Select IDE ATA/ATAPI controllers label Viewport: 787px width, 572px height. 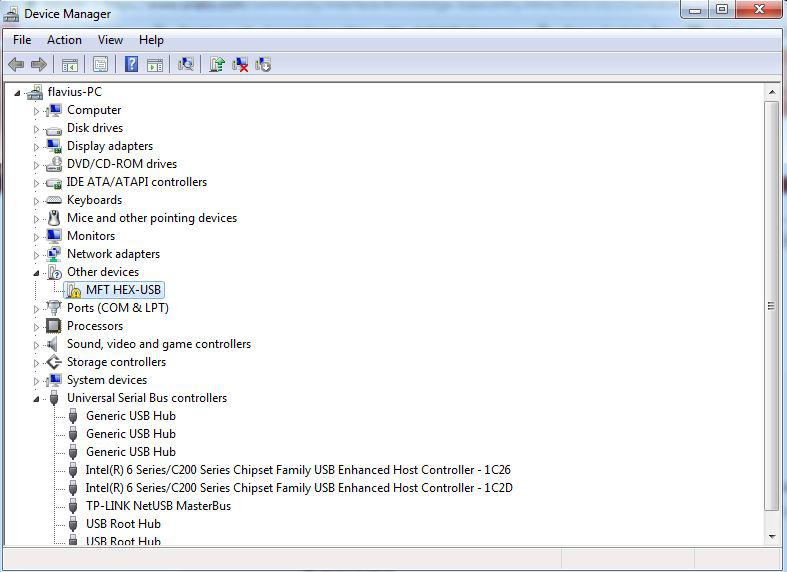coord(137,182)
